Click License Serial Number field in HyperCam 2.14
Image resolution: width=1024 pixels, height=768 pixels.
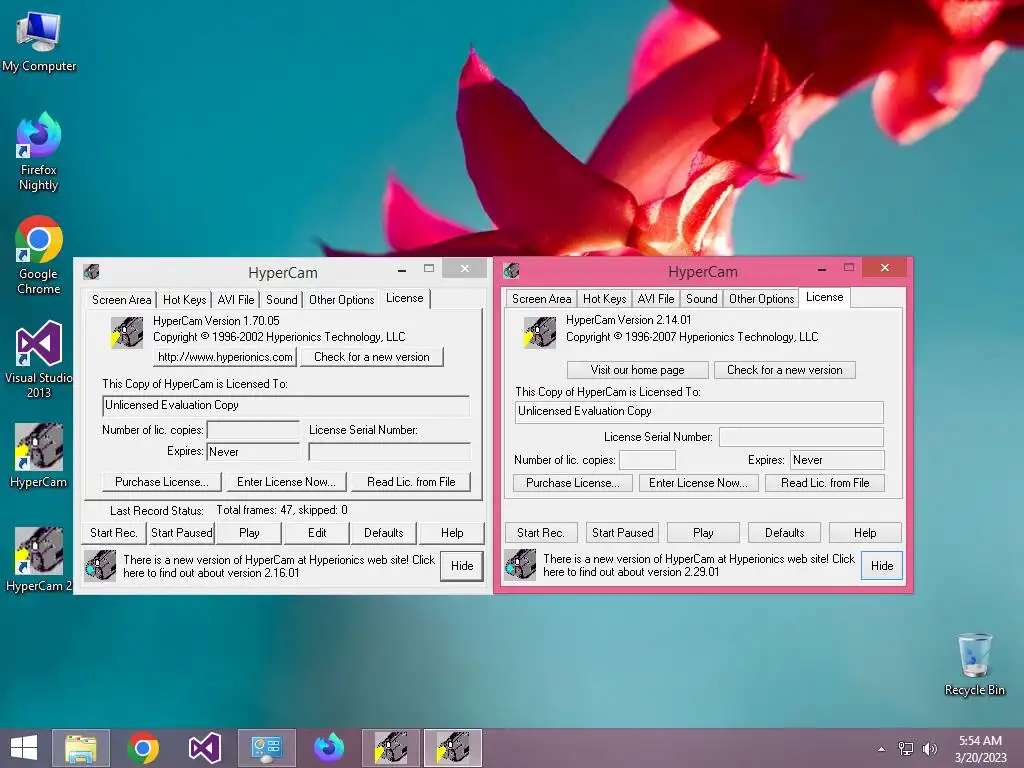click(x=801, y=437)
